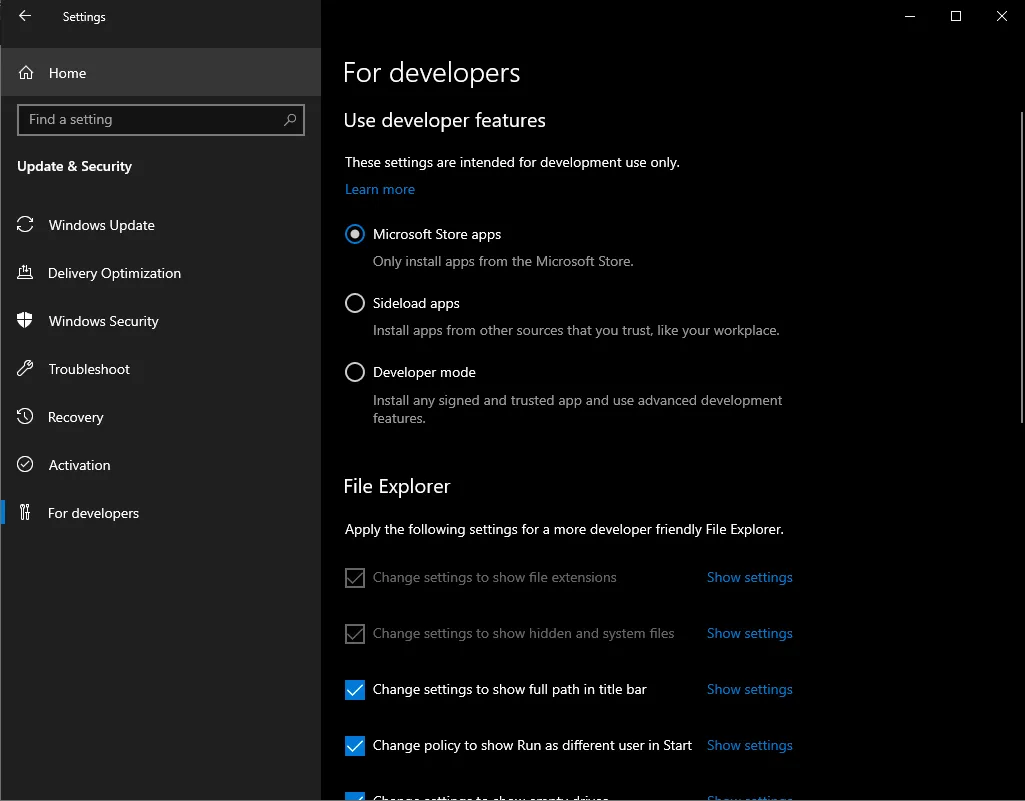The width and height of the screenshot is (1025, 801).
Task: Click the For developers page title
Action: (431, 73)
